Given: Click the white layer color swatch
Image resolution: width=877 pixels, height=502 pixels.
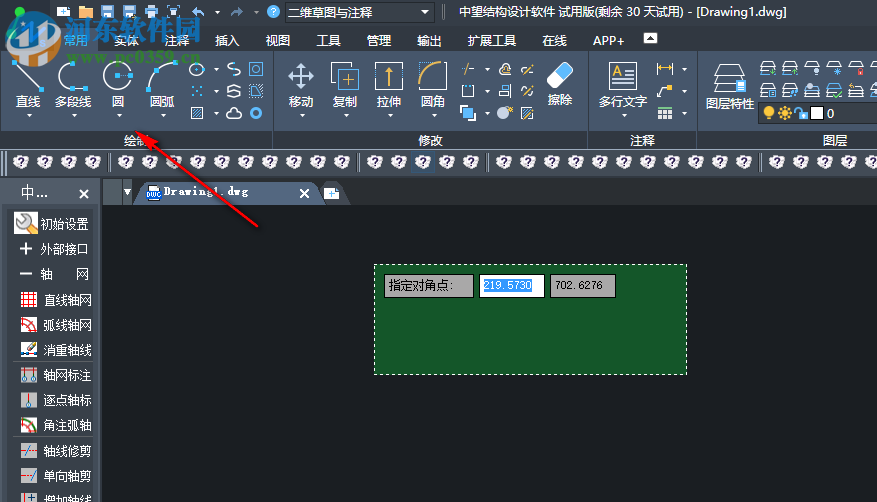Looking at the screenshot, I should click(817, 113).
